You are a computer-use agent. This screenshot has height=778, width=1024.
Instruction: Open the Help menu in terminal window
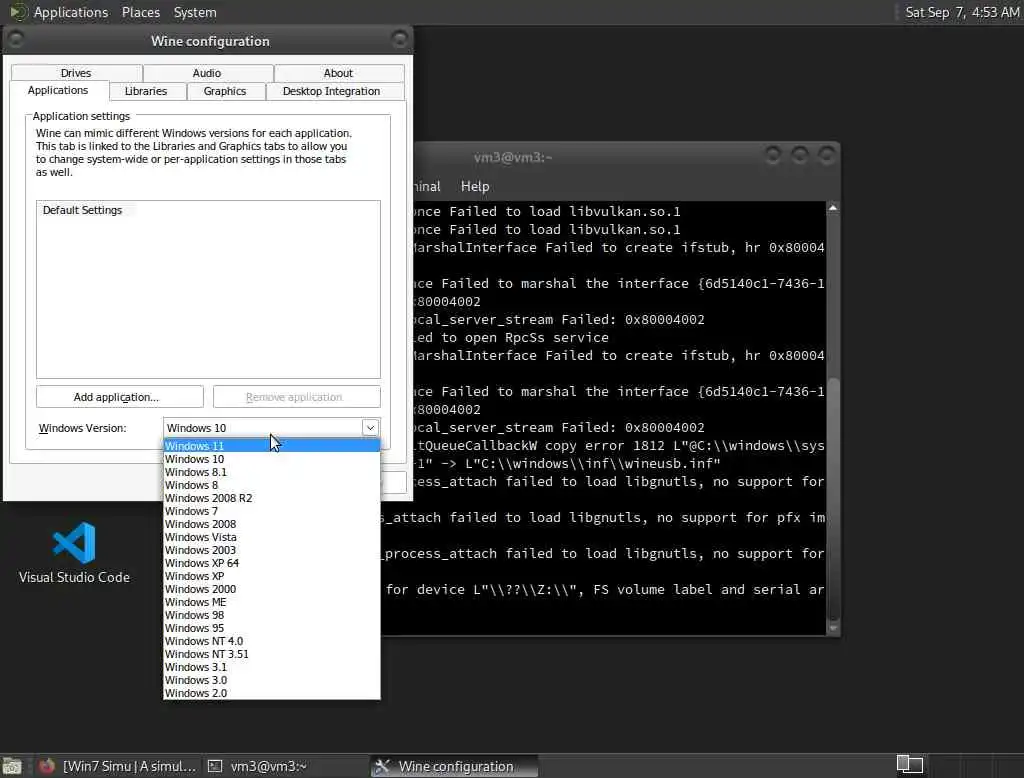475,186
